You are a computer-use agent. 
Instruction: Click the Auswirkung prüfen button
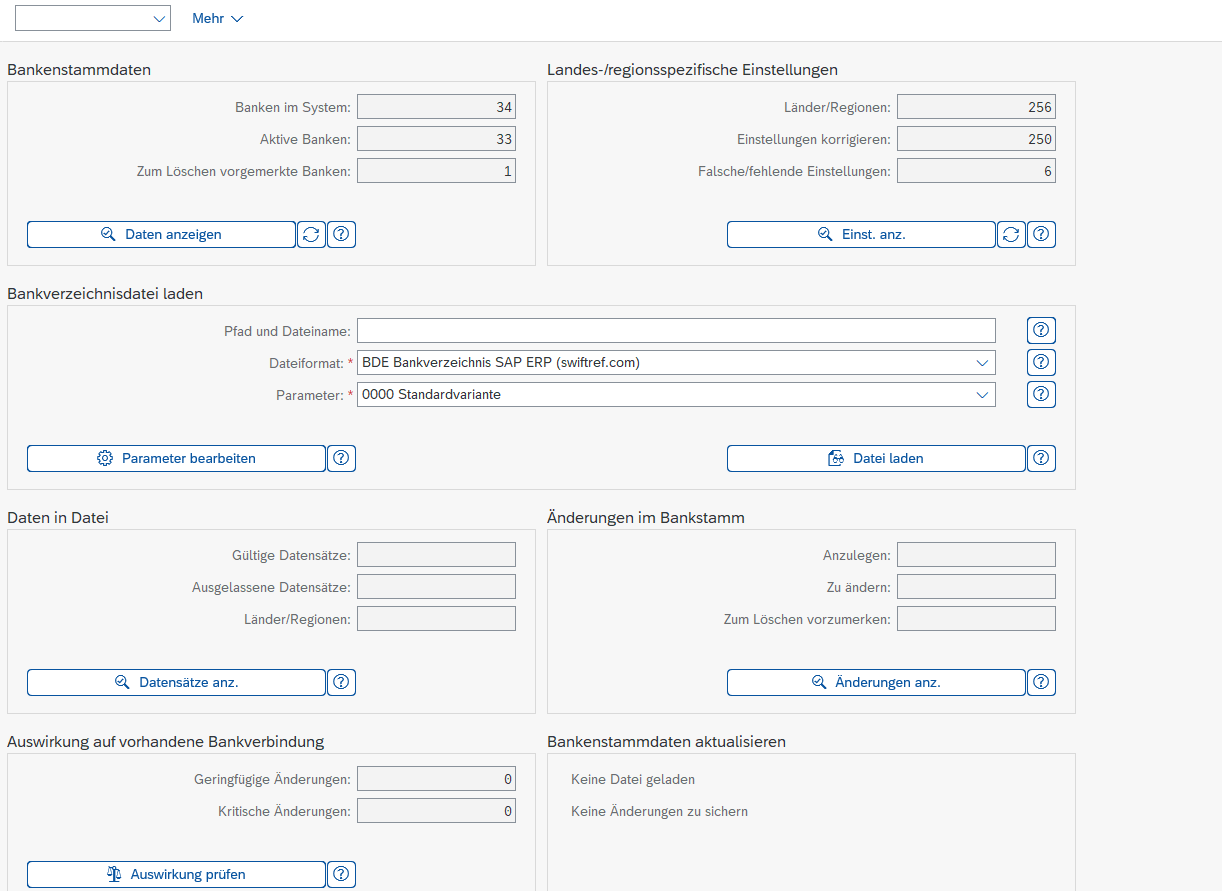tap(176, 874)
